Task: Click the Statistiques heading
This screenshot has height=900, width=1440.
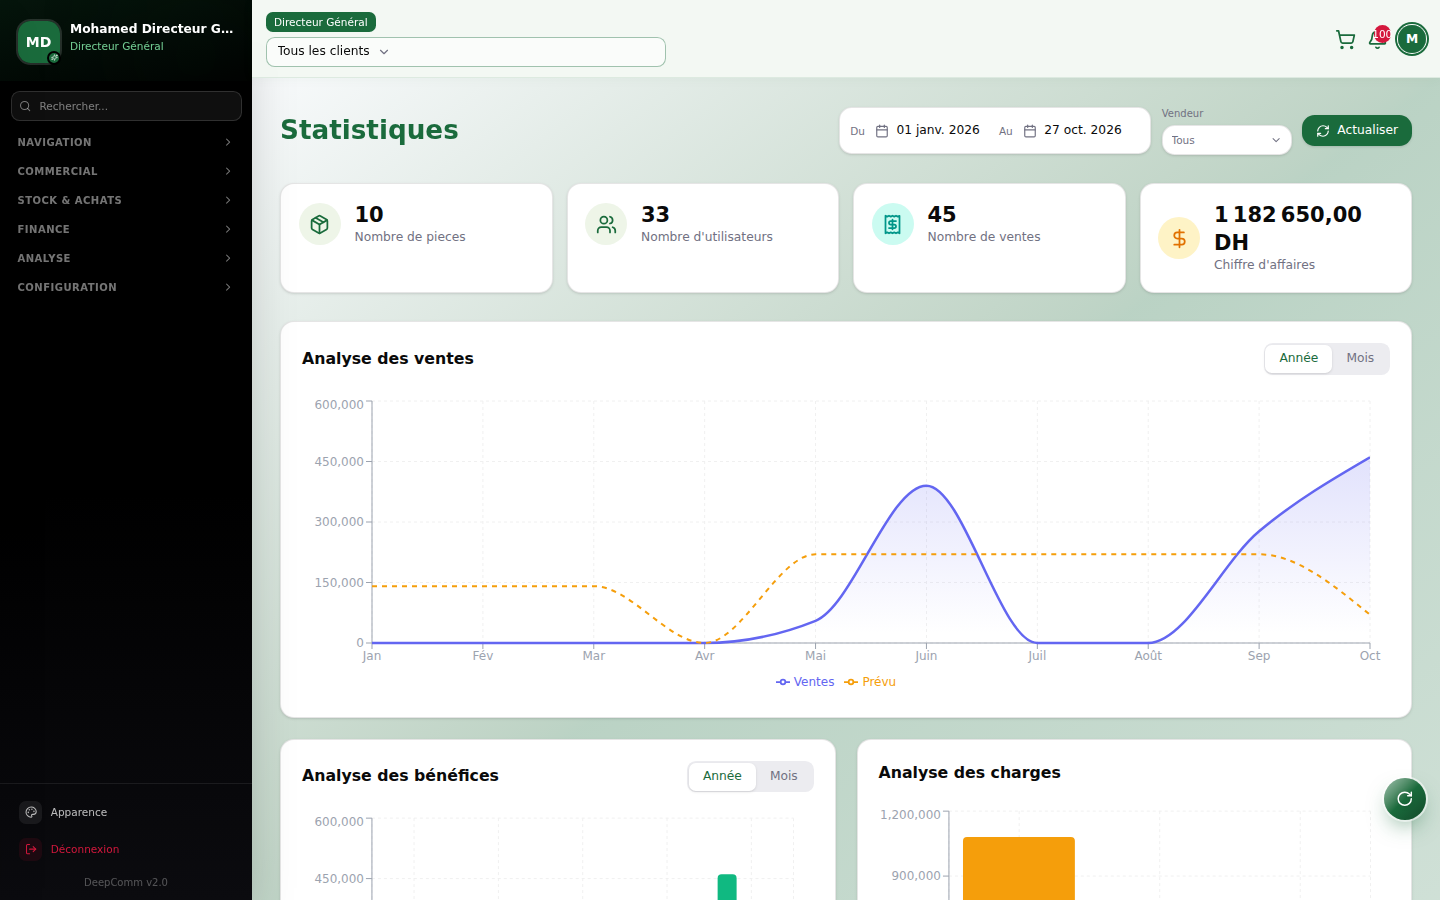Action: point(369,130)
